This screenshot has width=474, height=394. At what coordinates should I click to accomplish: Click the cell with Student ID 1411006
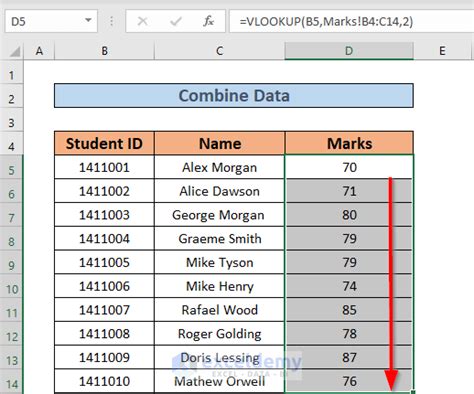coord(104,286)
